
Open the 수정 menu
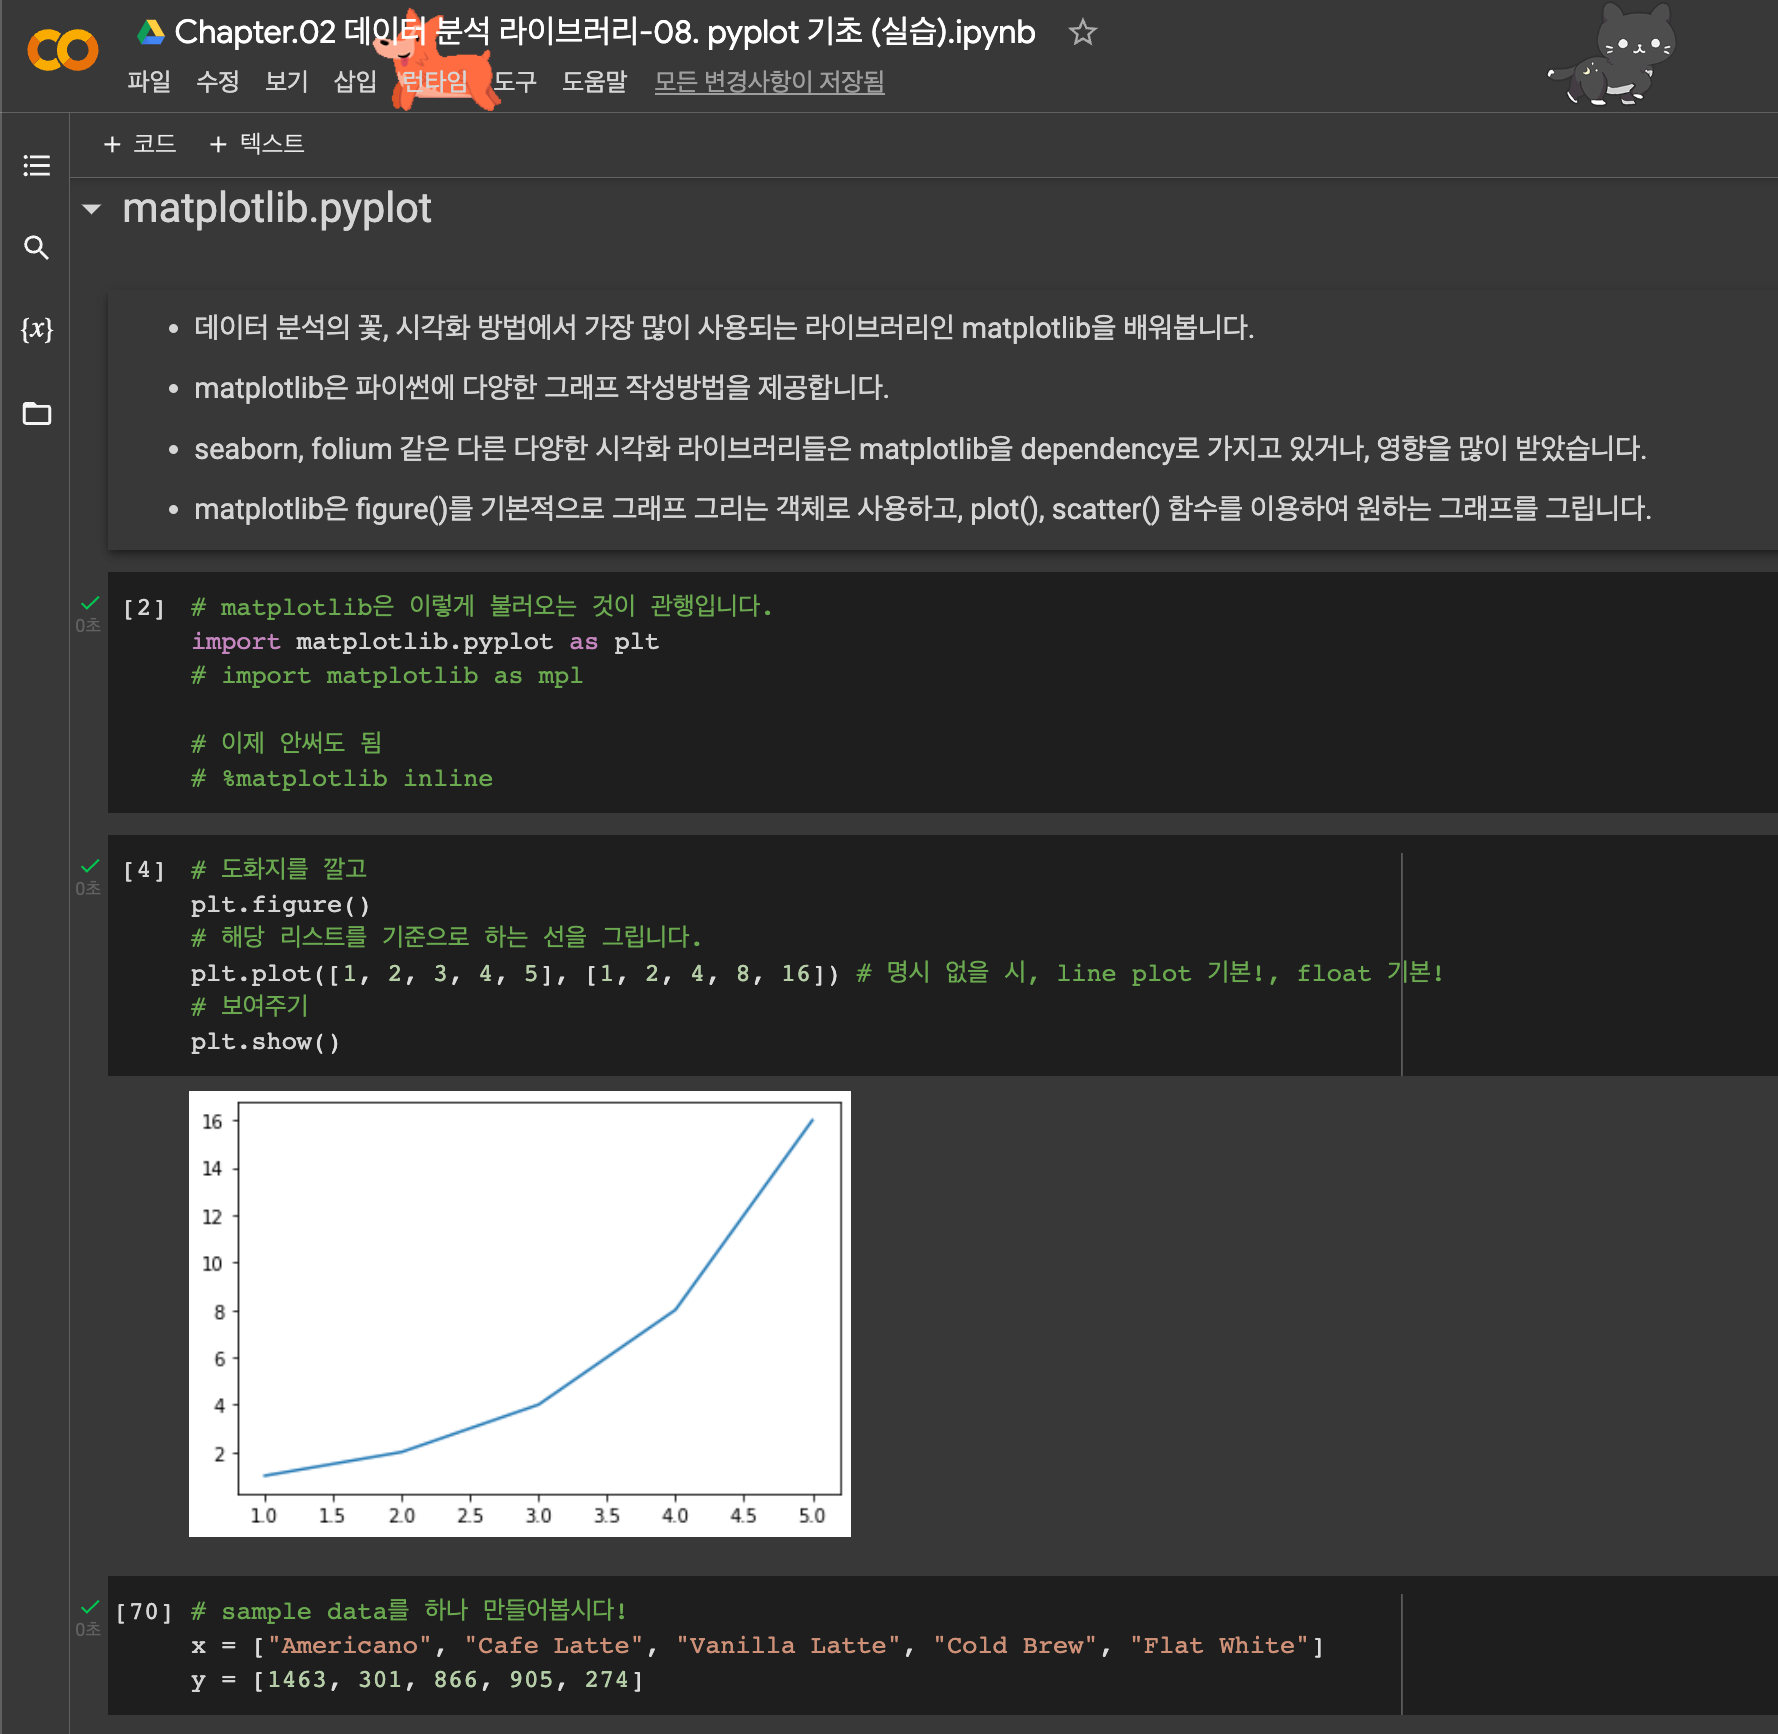pyautogui.click(x=217, y=81)
